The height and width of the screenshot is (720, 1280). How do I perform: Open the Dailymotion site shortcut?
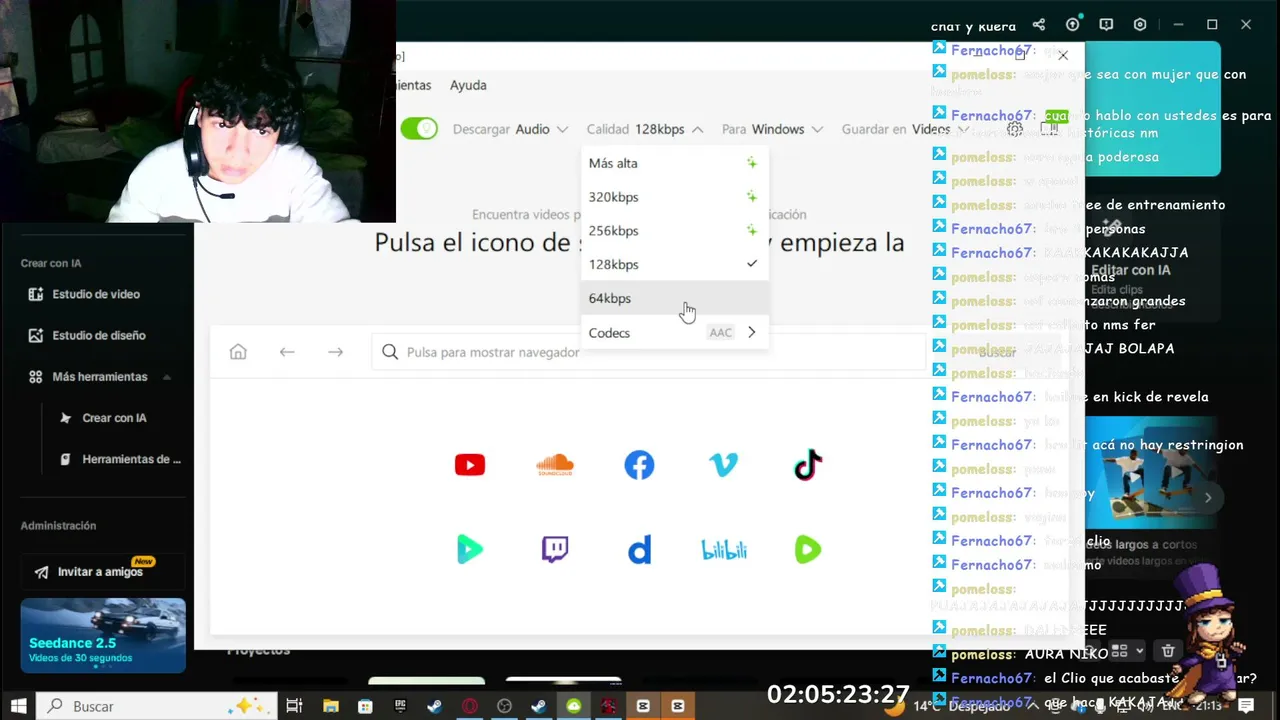click(639, 549)
